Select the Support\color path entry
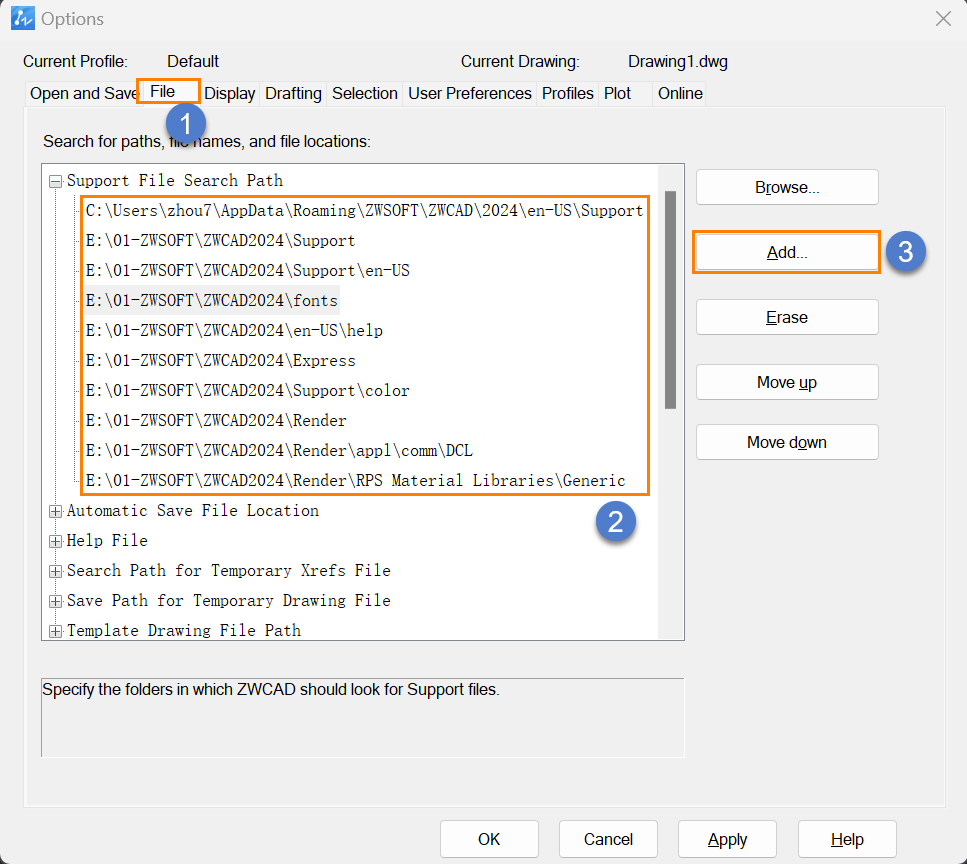Viewport: 967px width, 864px height. tap(247, 390)
